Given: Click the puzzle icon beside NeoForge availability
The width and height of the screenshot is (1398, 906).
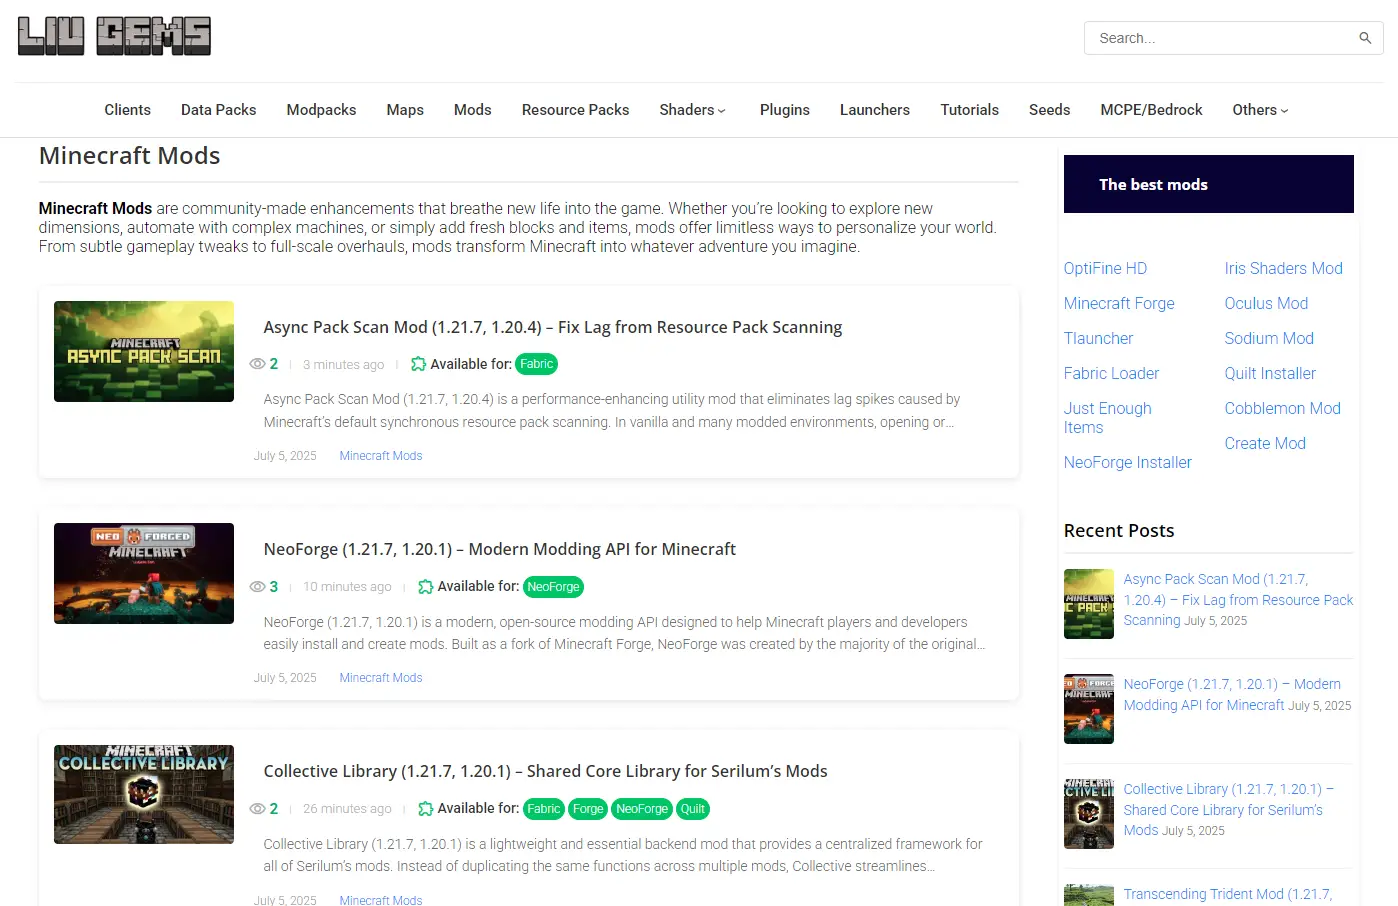Looking at the screenshot, I should coord(426,587).
